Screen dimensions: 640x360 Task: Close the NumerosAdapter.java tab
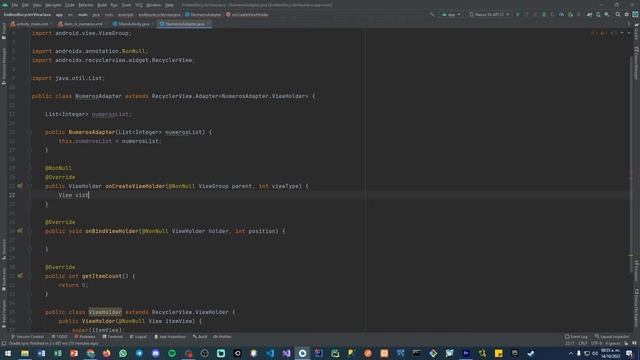click(209, 24)
